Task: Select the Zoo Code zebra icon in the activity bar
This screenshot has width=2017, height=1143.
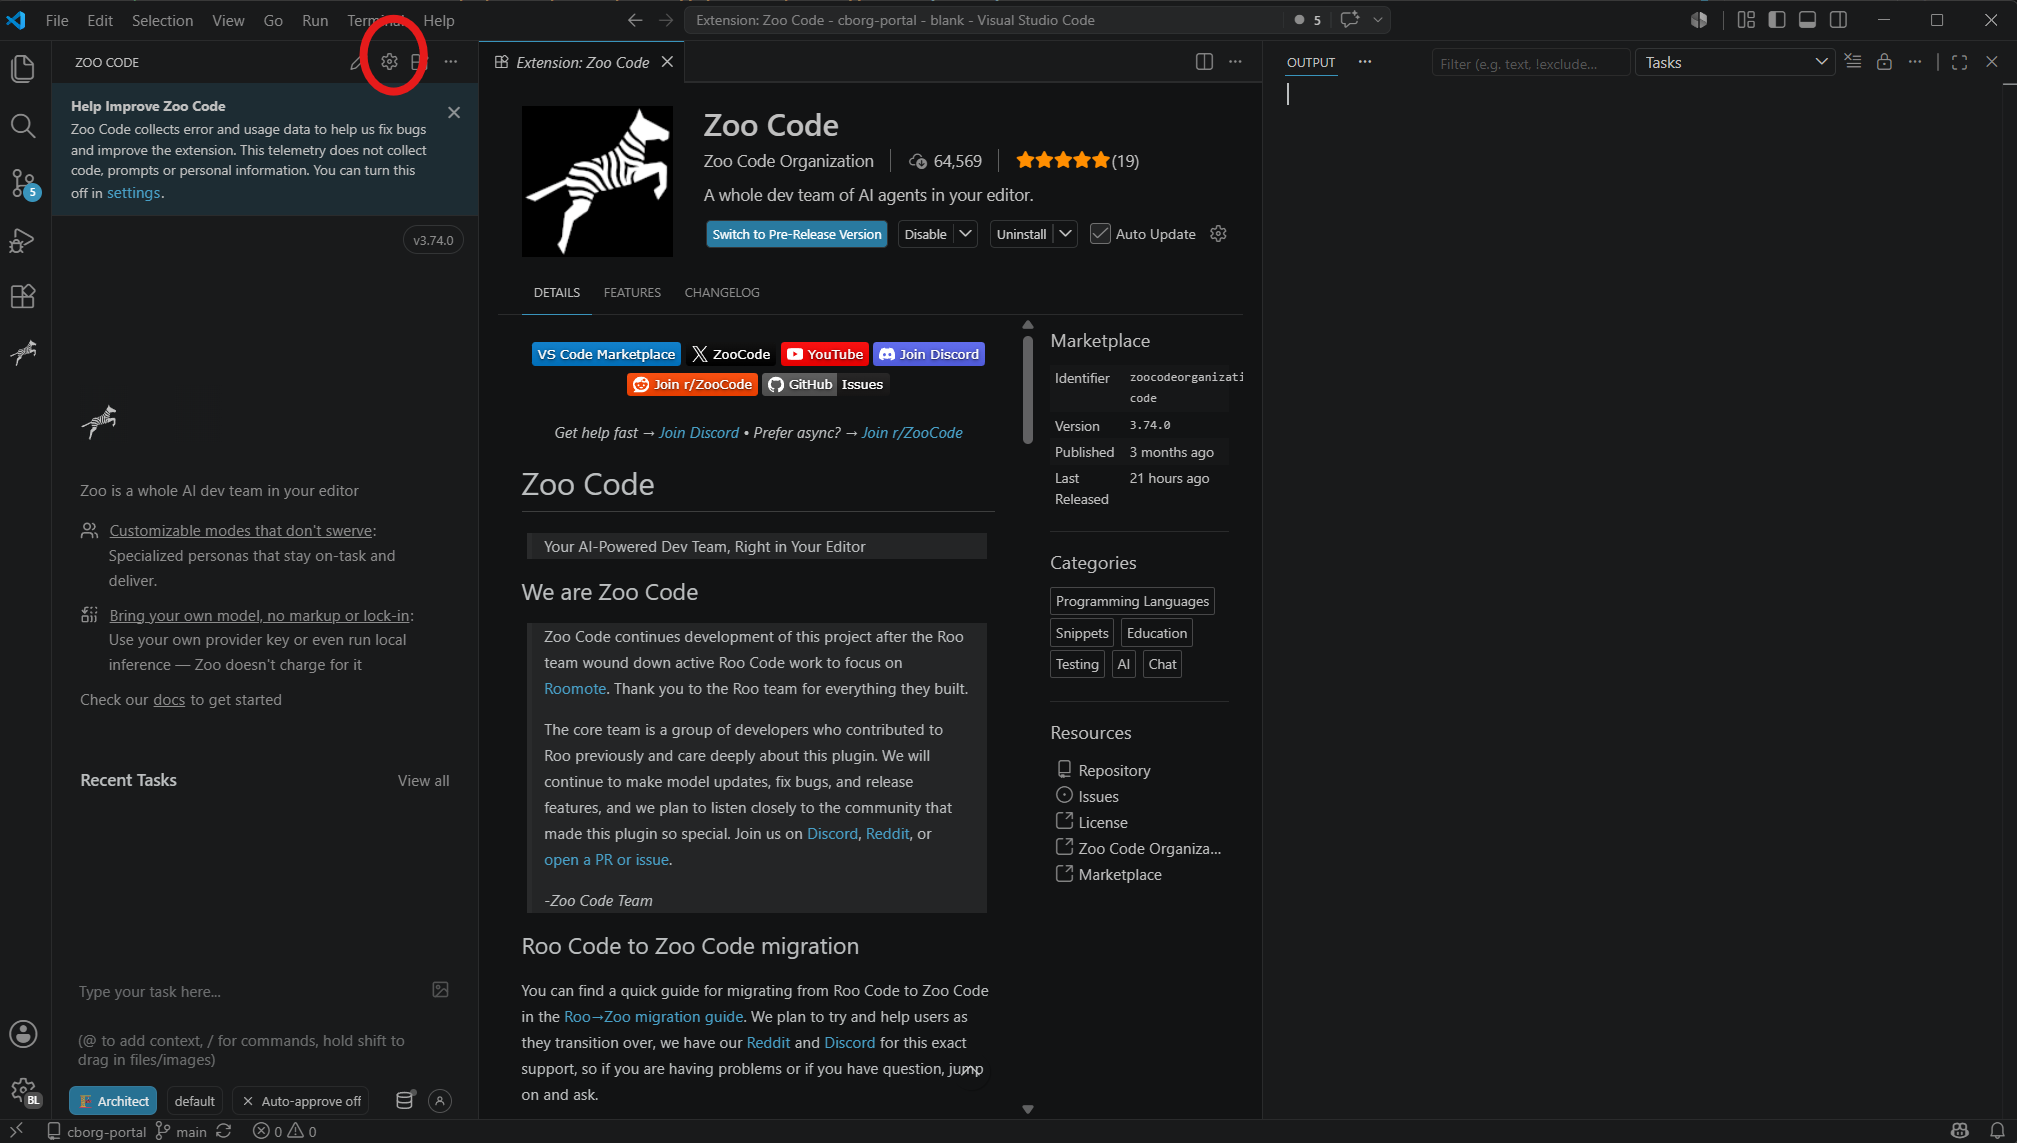Action: [23, 352]
